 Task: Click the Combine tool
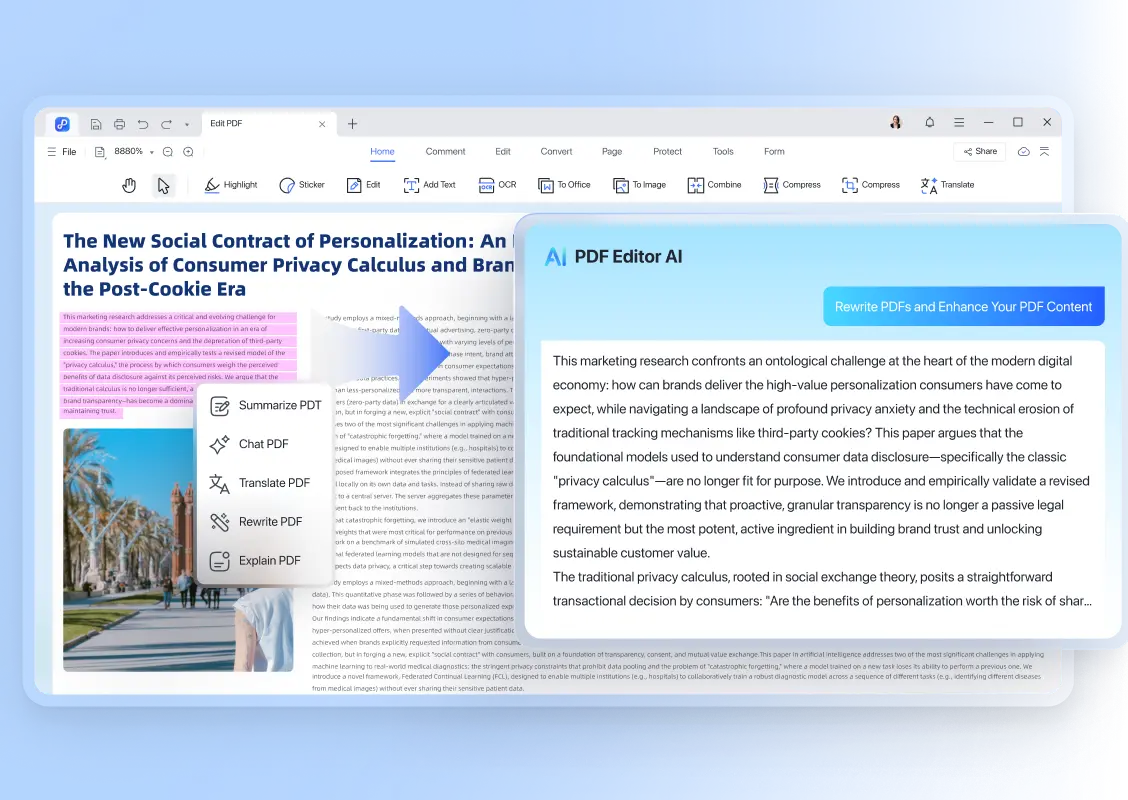tap(714, 185)
